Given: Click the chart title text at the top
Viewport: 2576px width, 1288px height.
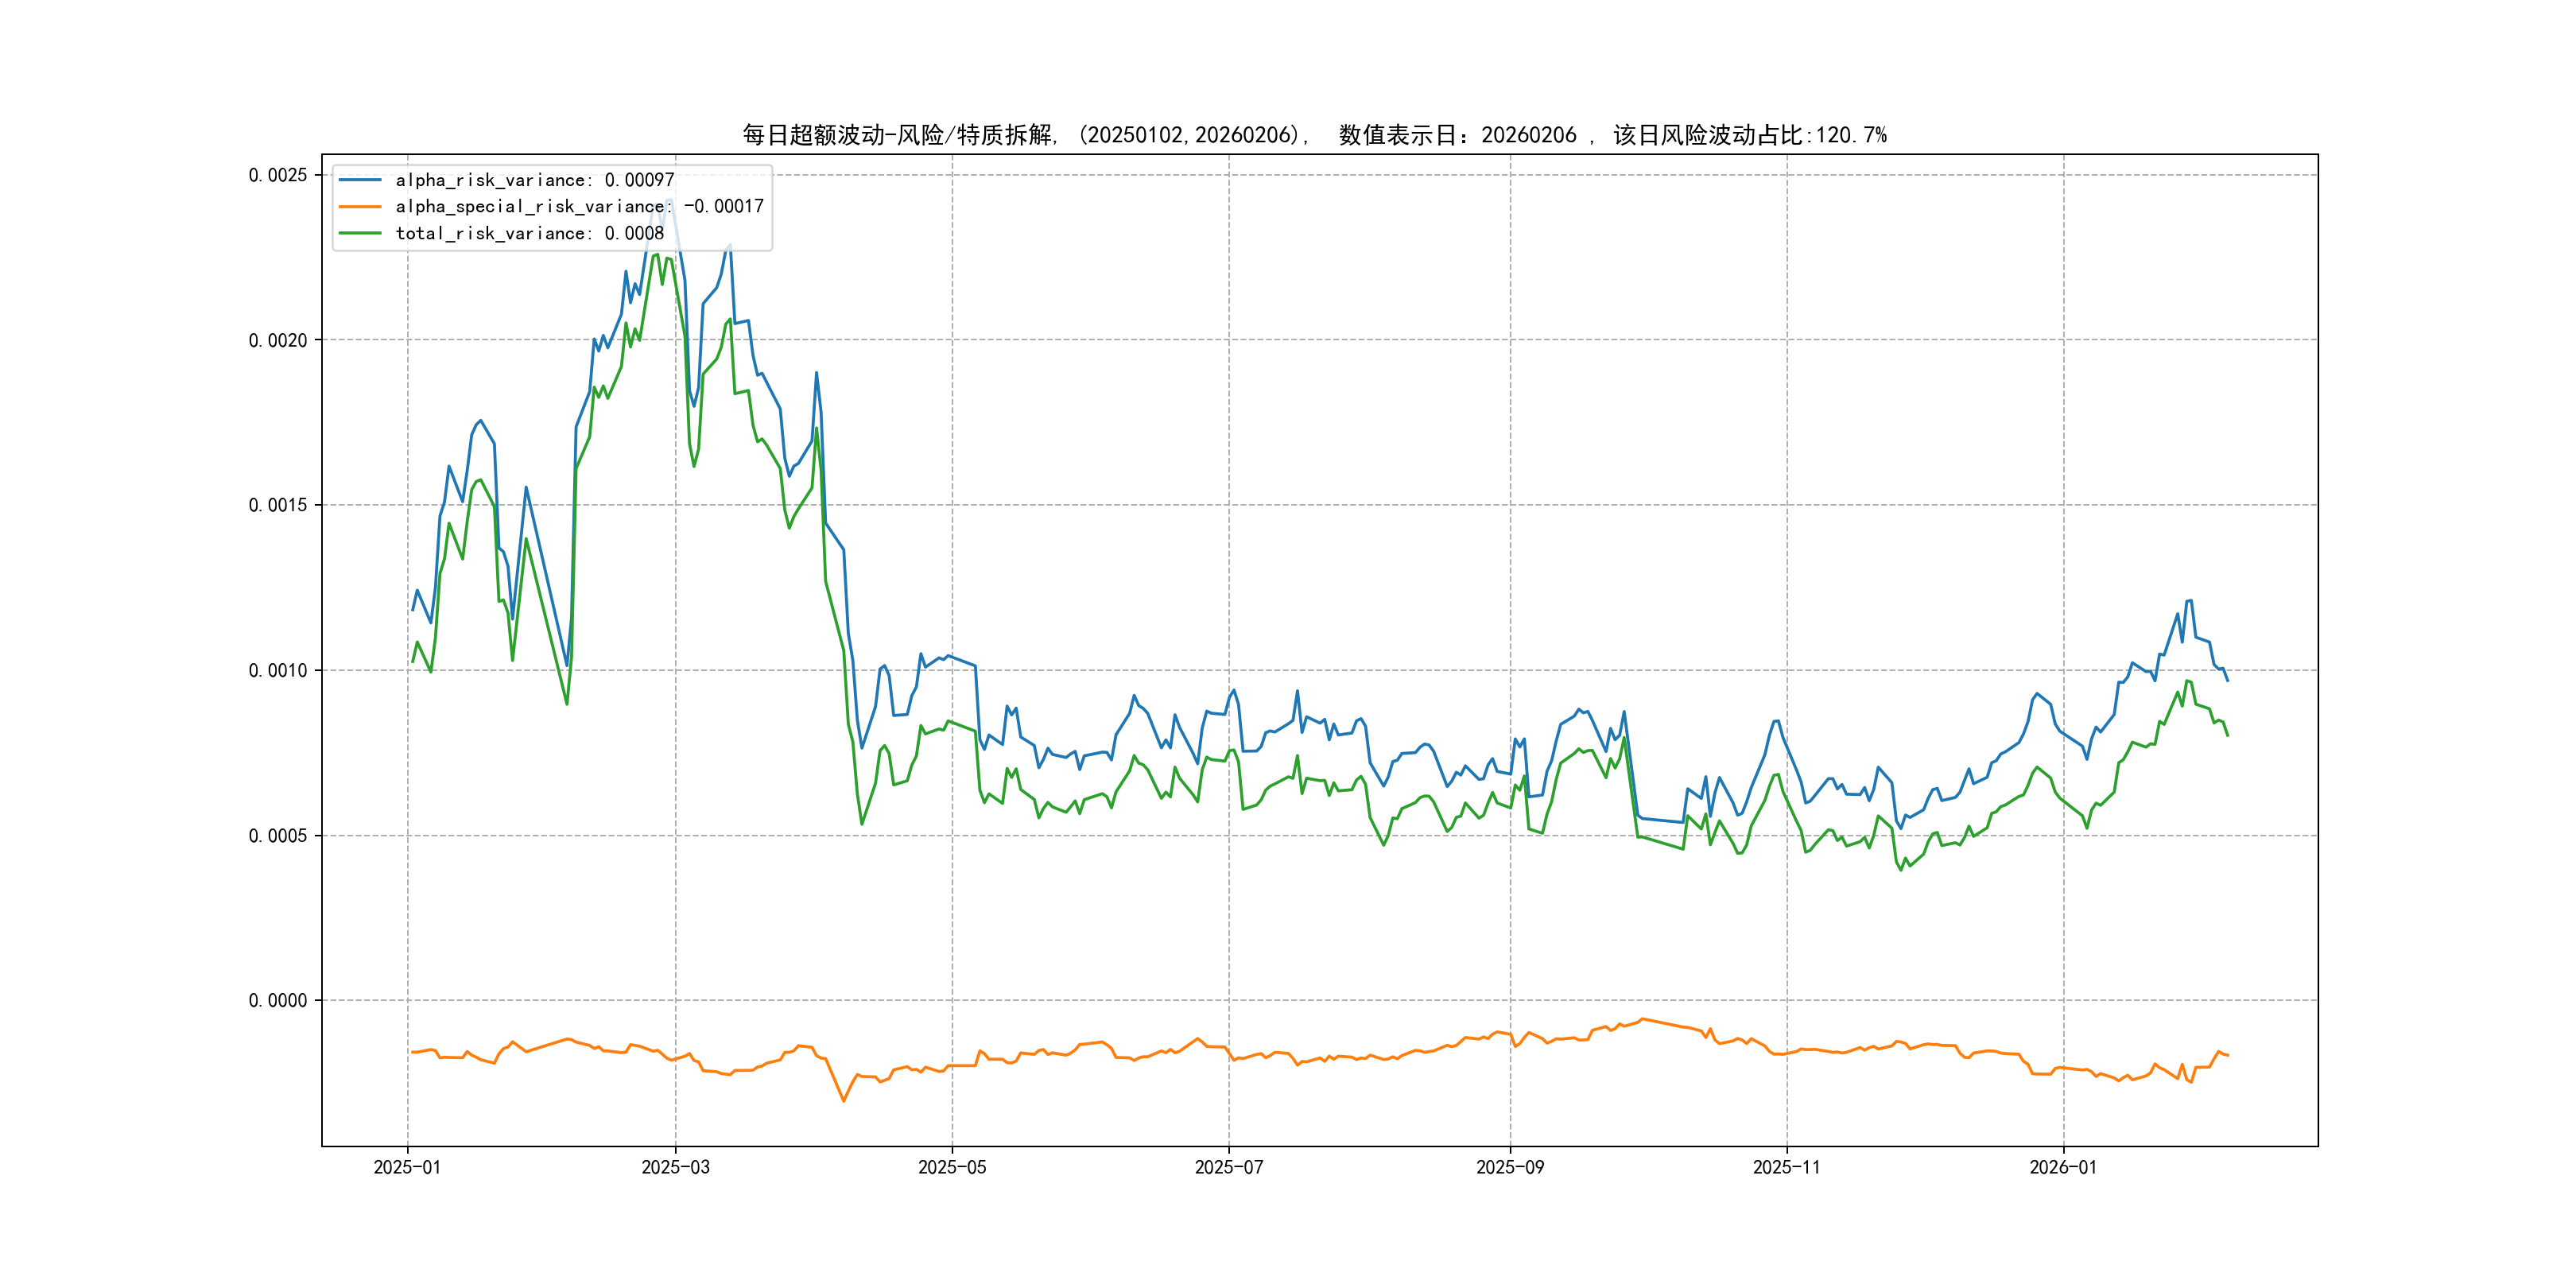Looking at the screenshot, I should 1313,135.
